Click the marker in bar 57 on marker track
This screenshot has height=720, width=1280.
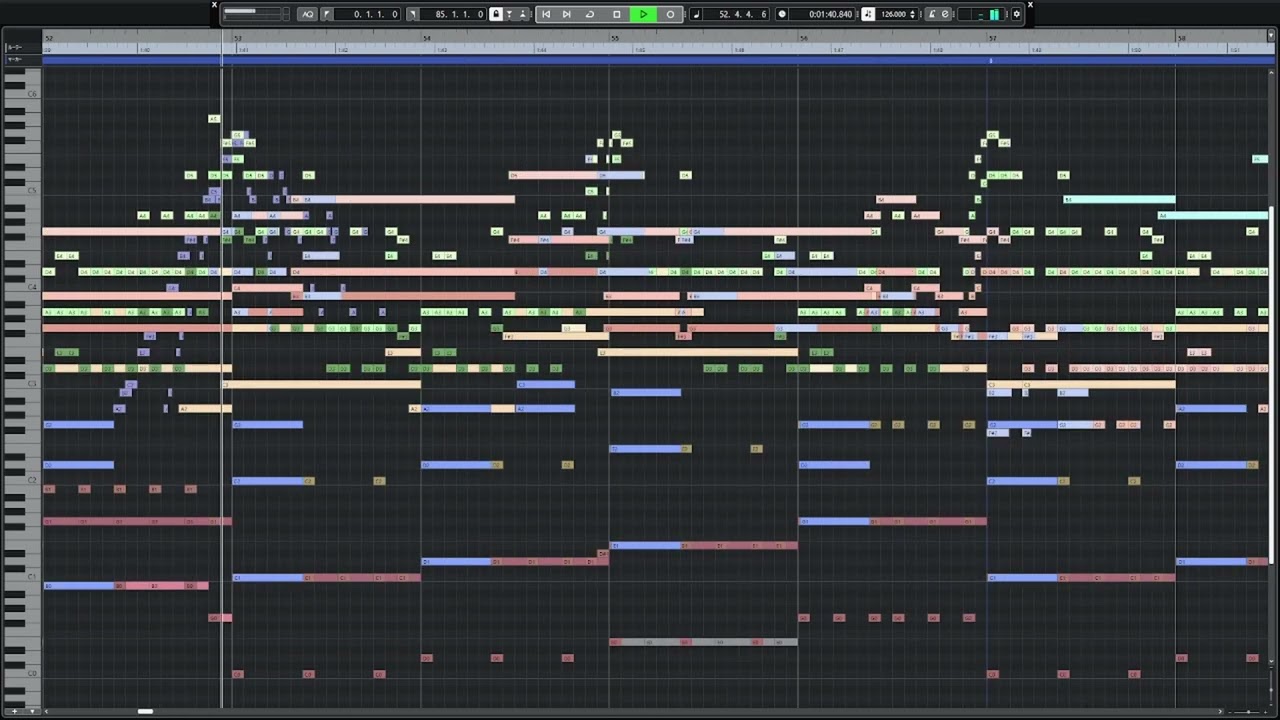tap(991, 60)
